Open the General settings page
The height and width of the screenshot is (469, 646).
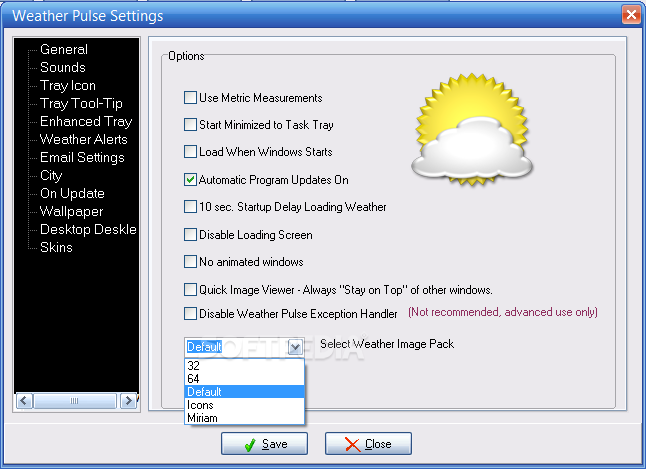coord(64,49)
